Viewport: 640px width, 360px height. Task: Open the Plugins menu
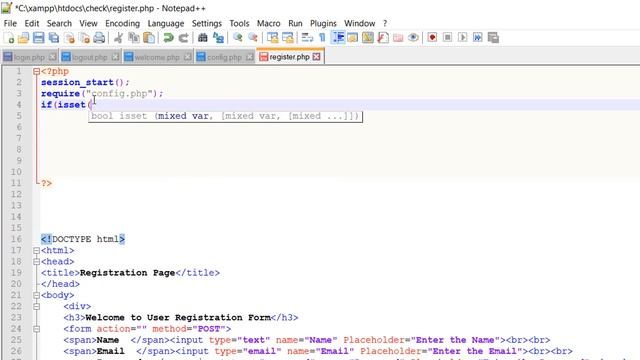click(x=323, y=23)
